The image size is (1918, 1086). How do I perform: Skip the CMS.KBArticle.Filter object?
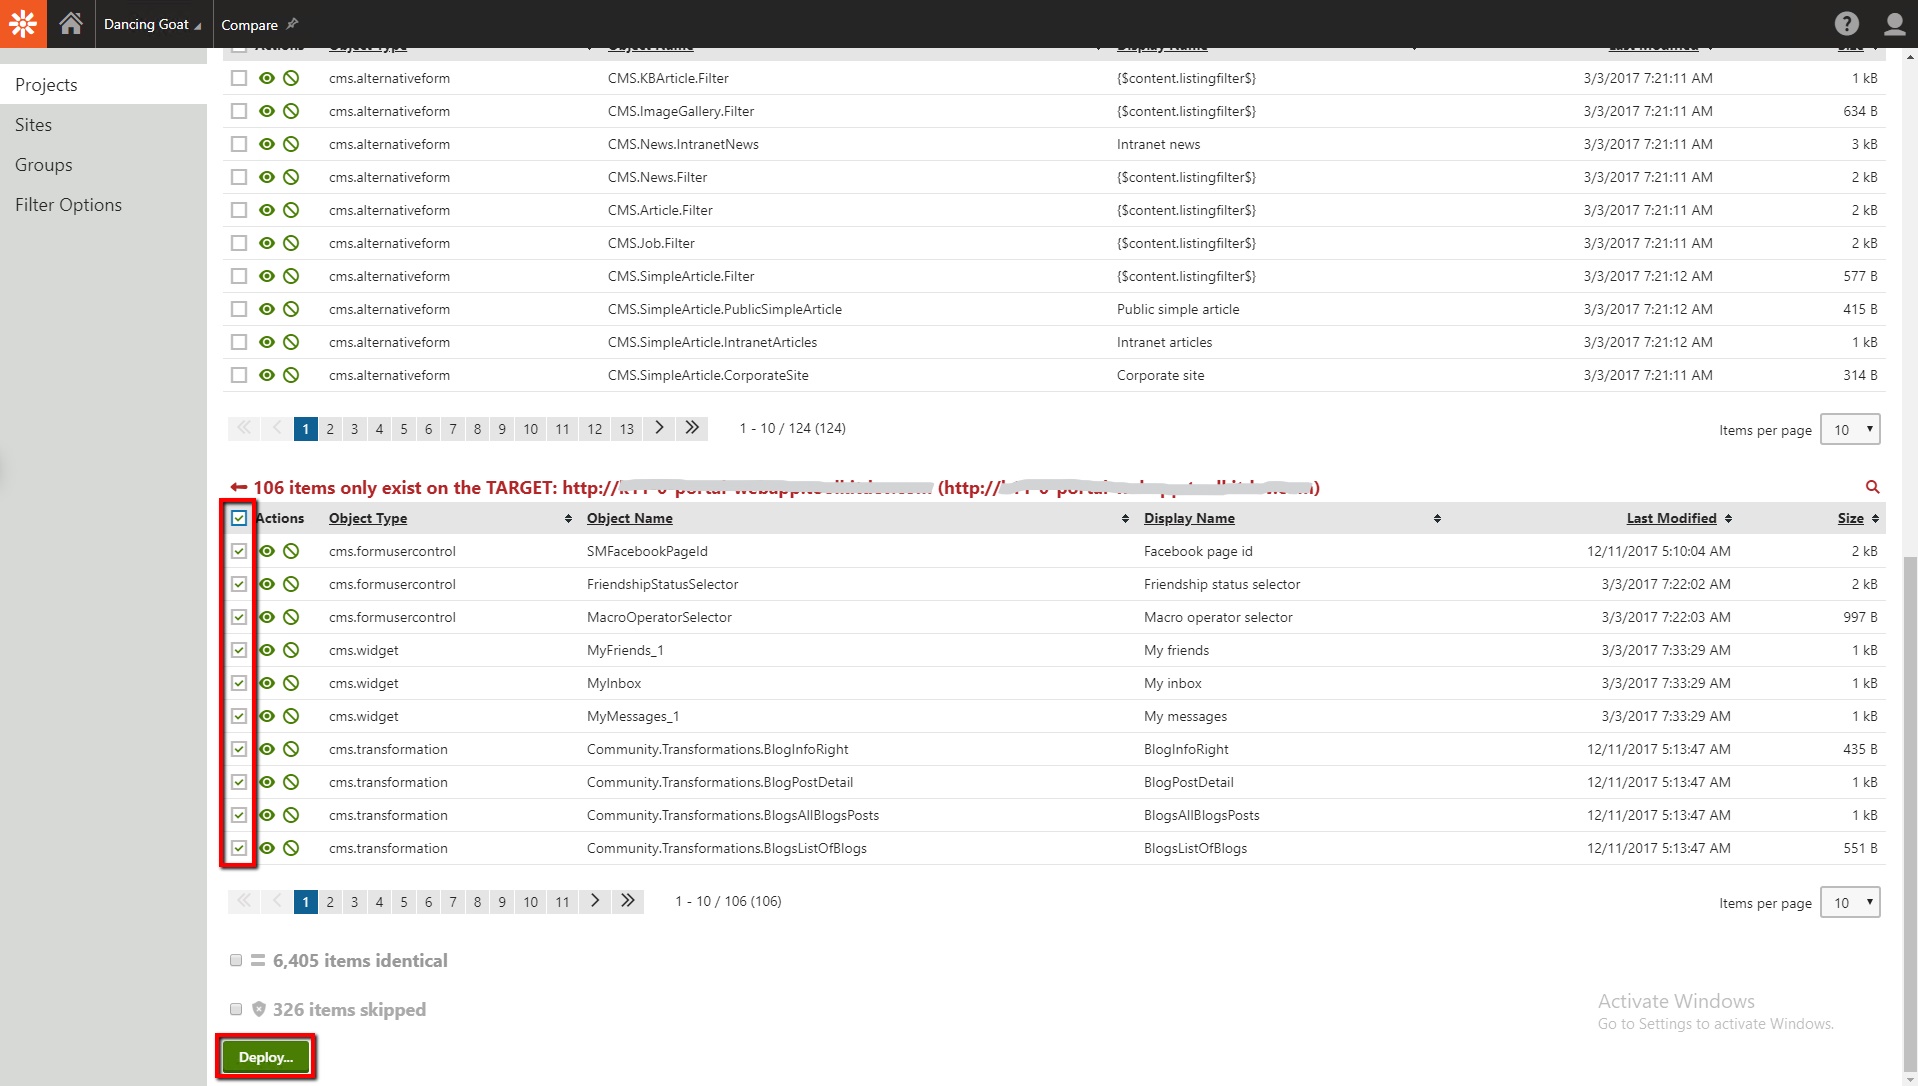pyautogui.click(x=291, y=78)
